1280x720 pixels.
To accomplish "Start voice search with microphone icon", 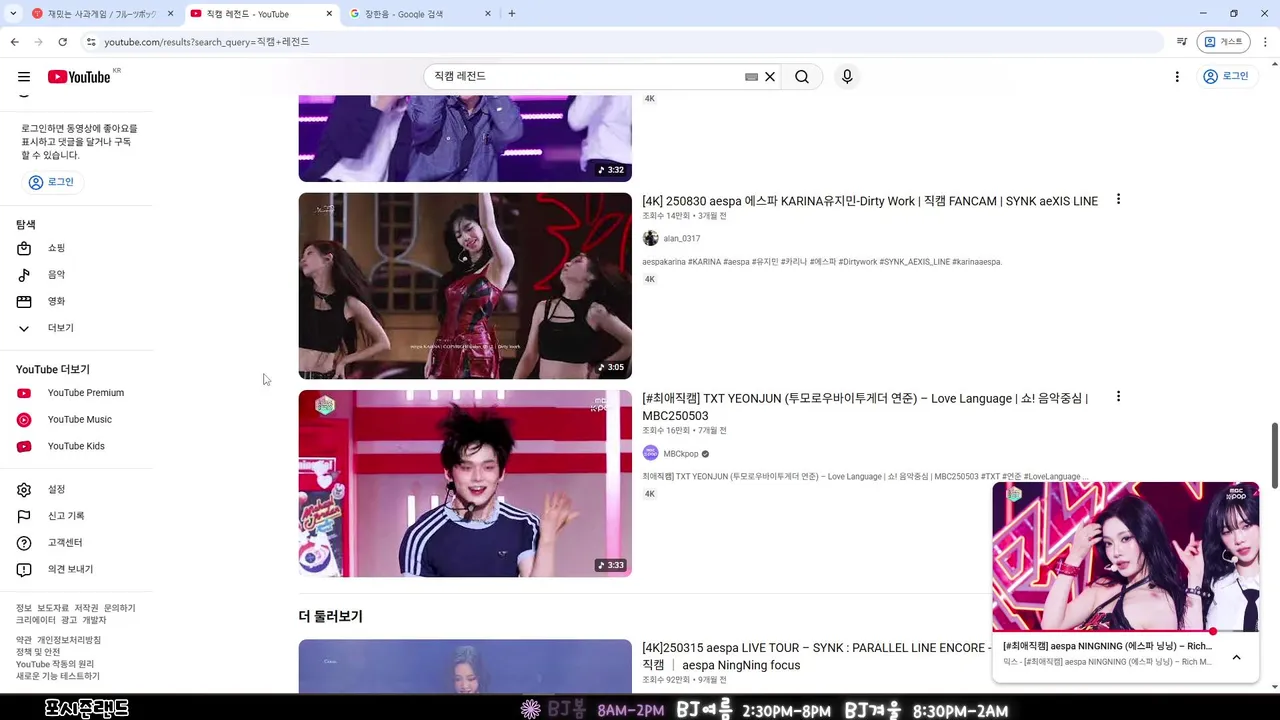I will (x=847, y=77).
